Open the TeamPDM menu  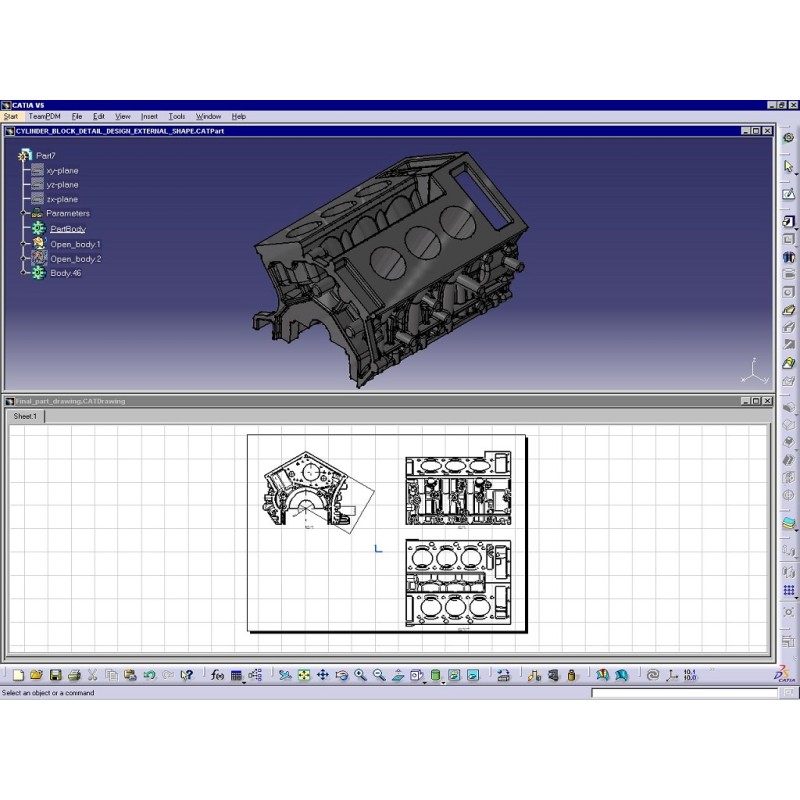(44, 116)
